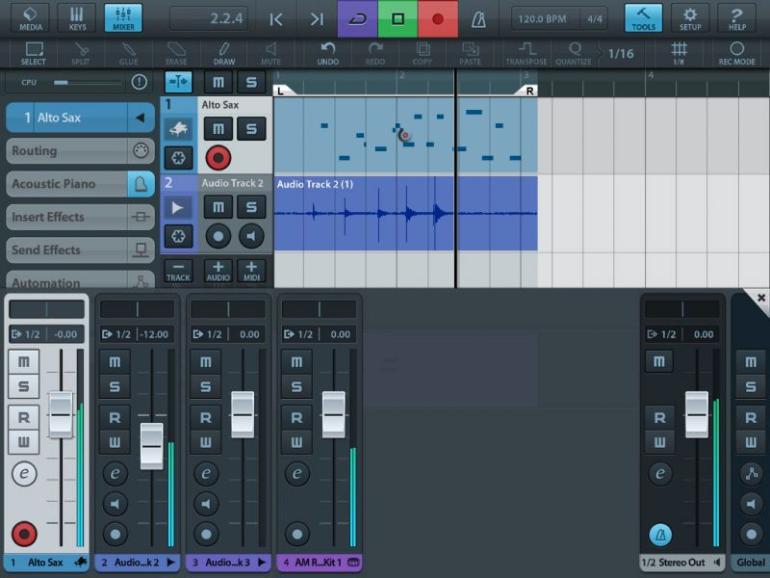Paste the copied event
Viewport: 770px width, 578px height.
coord(470,53)
